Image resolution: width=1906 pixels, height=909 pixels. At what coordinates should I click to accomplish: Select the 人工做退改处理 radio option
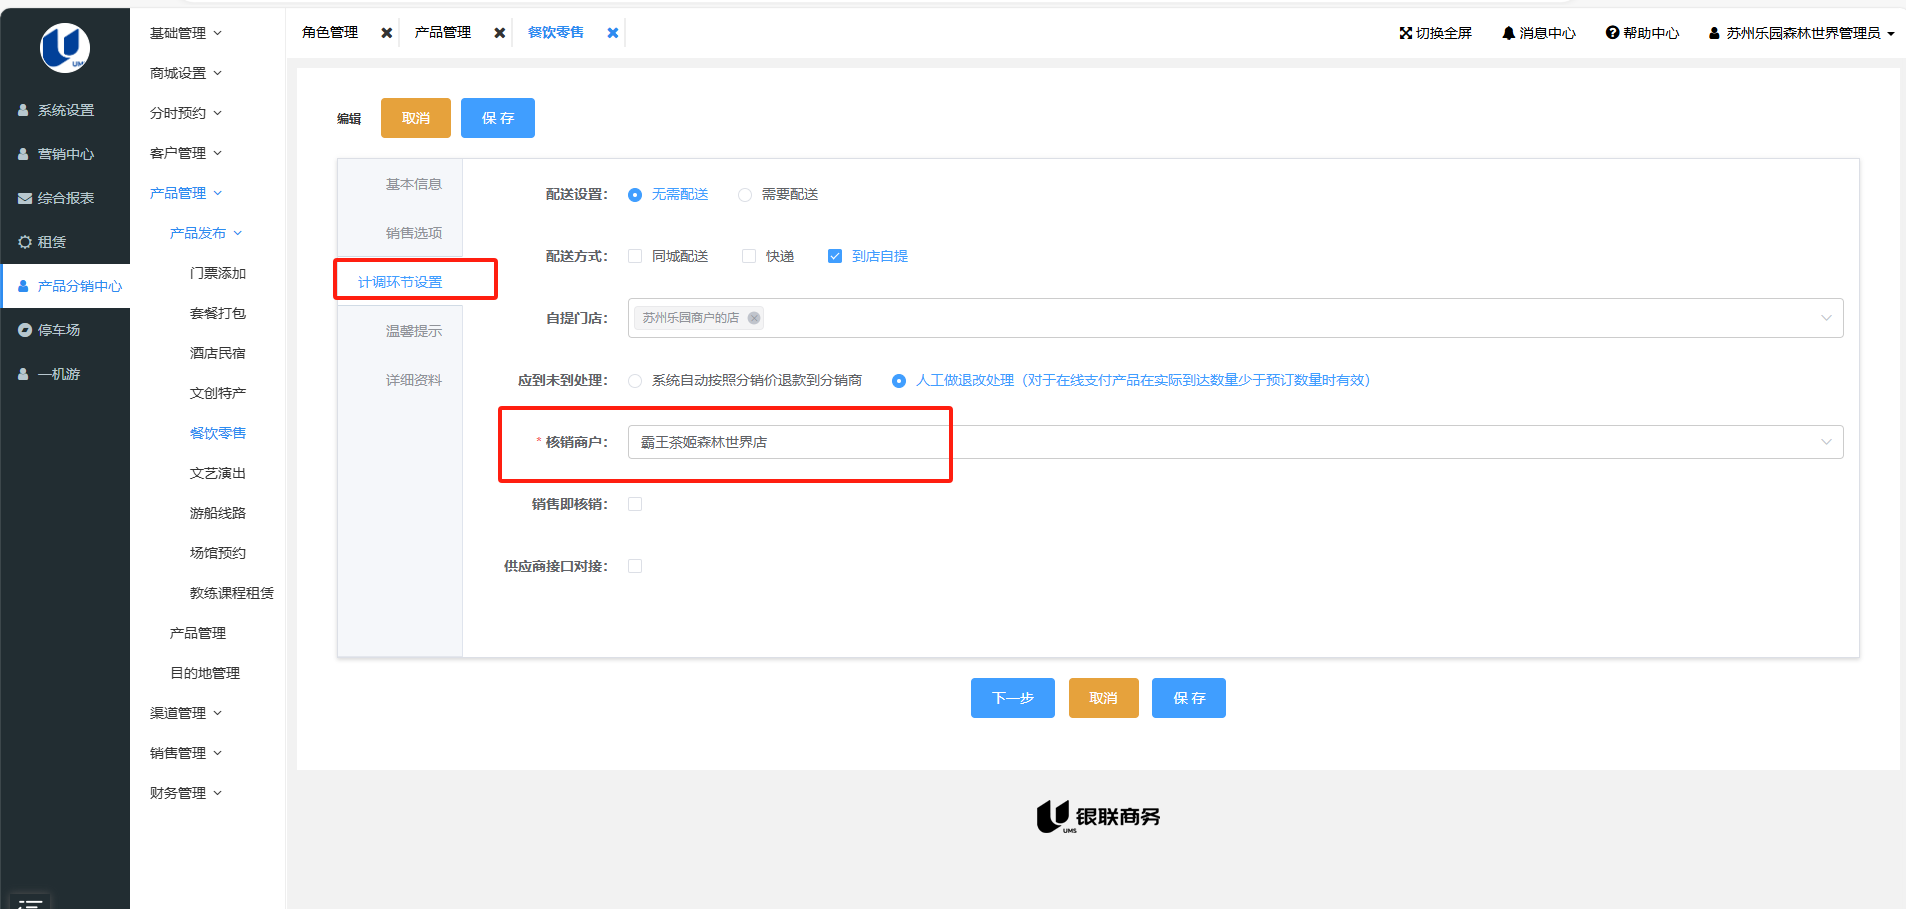[899, 381]
